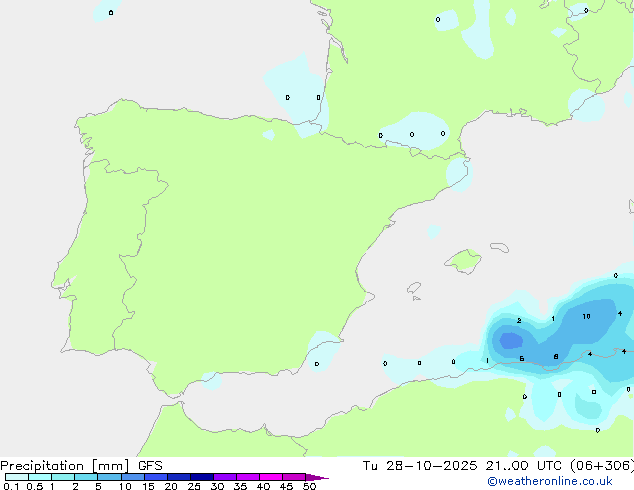Click the darkest blue precipitation core on map

click(x=511, y=340)
